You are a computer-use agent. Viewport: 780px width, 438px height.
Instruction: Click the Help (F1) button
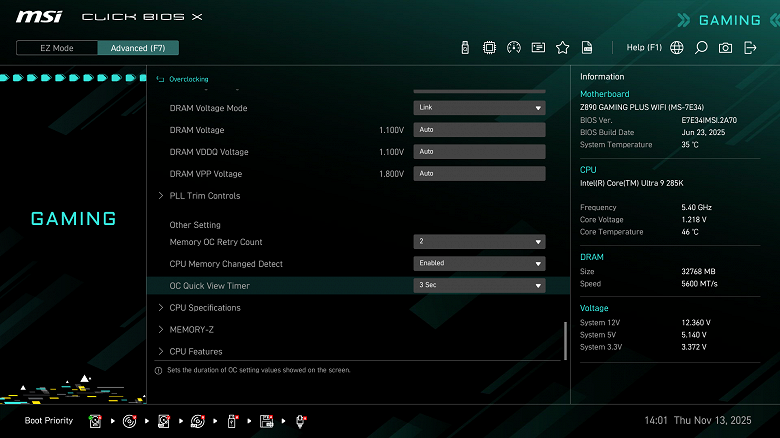click(644, 47)
